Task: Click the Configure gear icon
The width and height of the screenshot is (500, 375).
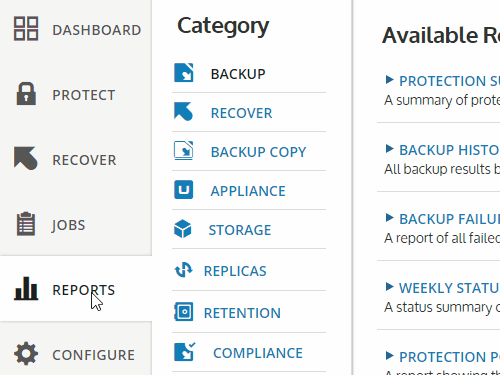Action: tap(26, 353)
